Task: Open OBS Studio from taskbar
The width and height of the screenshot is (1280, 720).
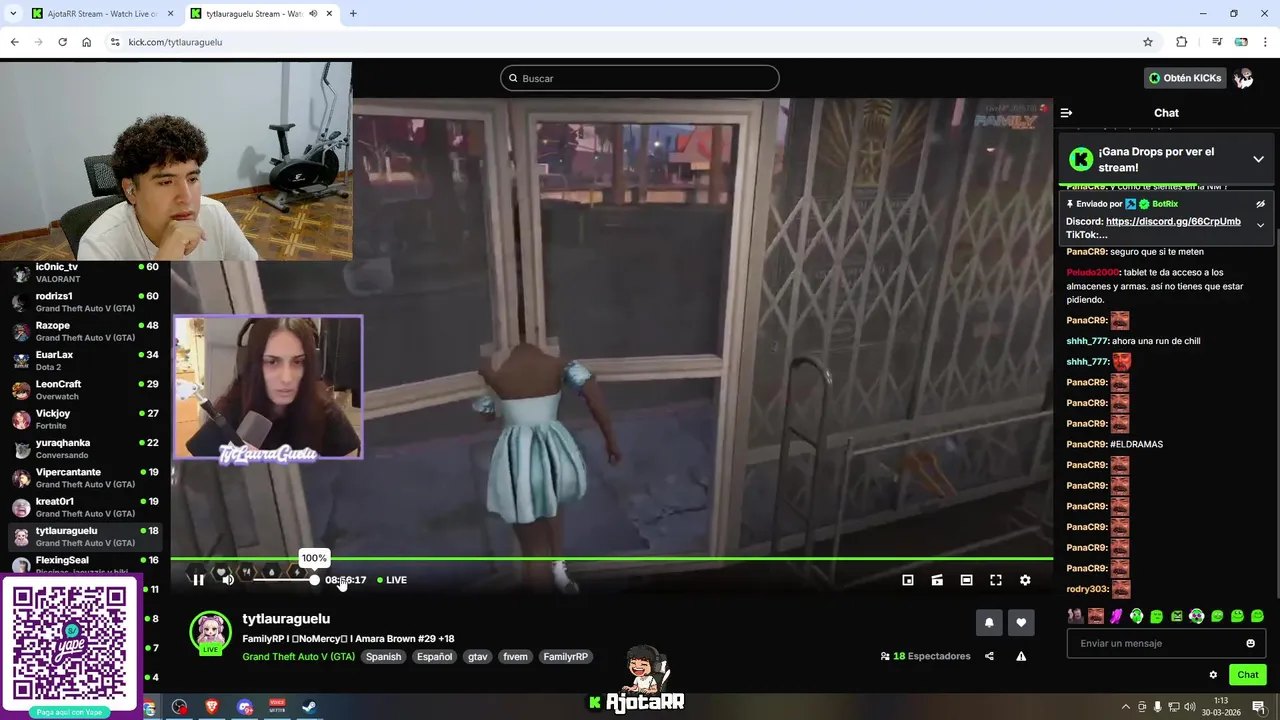Action: 179,707
